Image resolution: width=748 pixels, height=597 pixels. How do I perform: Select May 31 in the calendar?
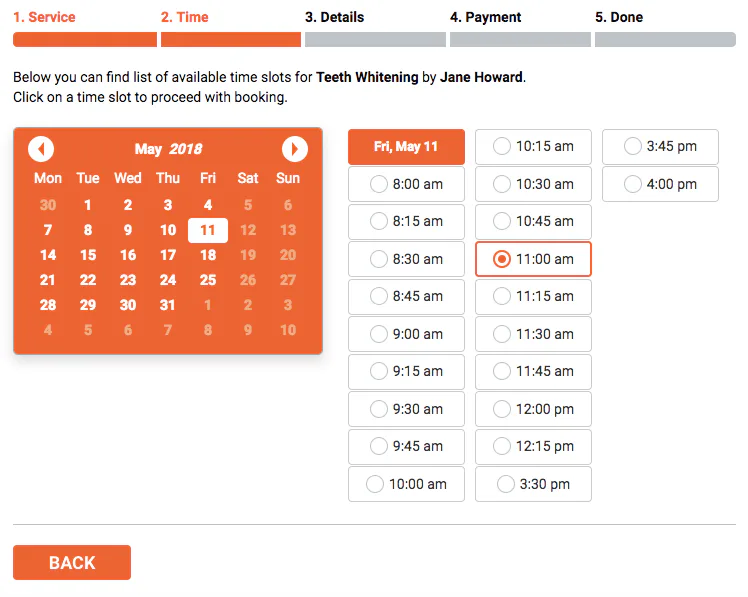coord(168,305)
